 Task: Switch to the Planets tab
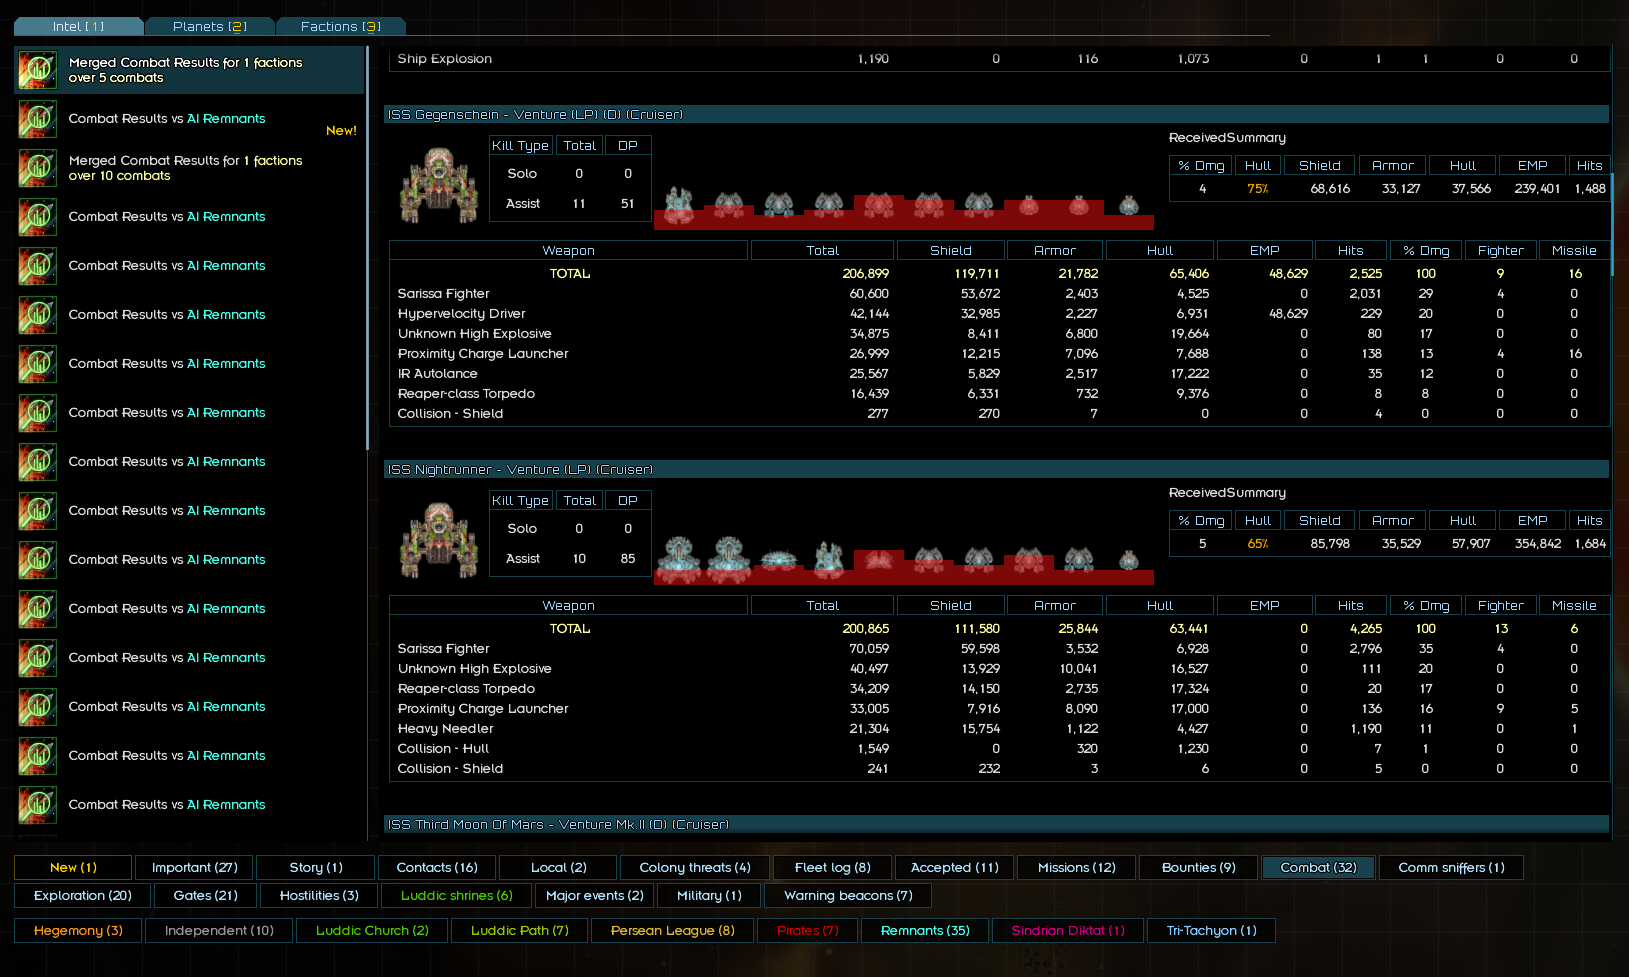tap(209, 26)
